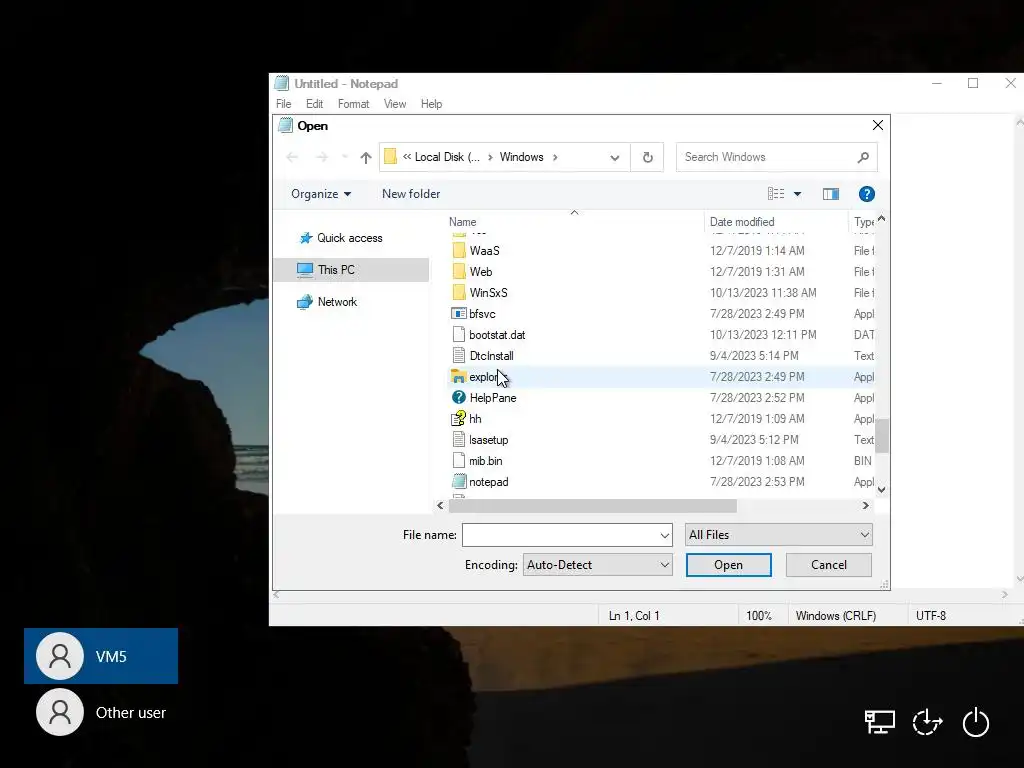
Task: Open Notepad File menu
Action: (x=283, y=104)
